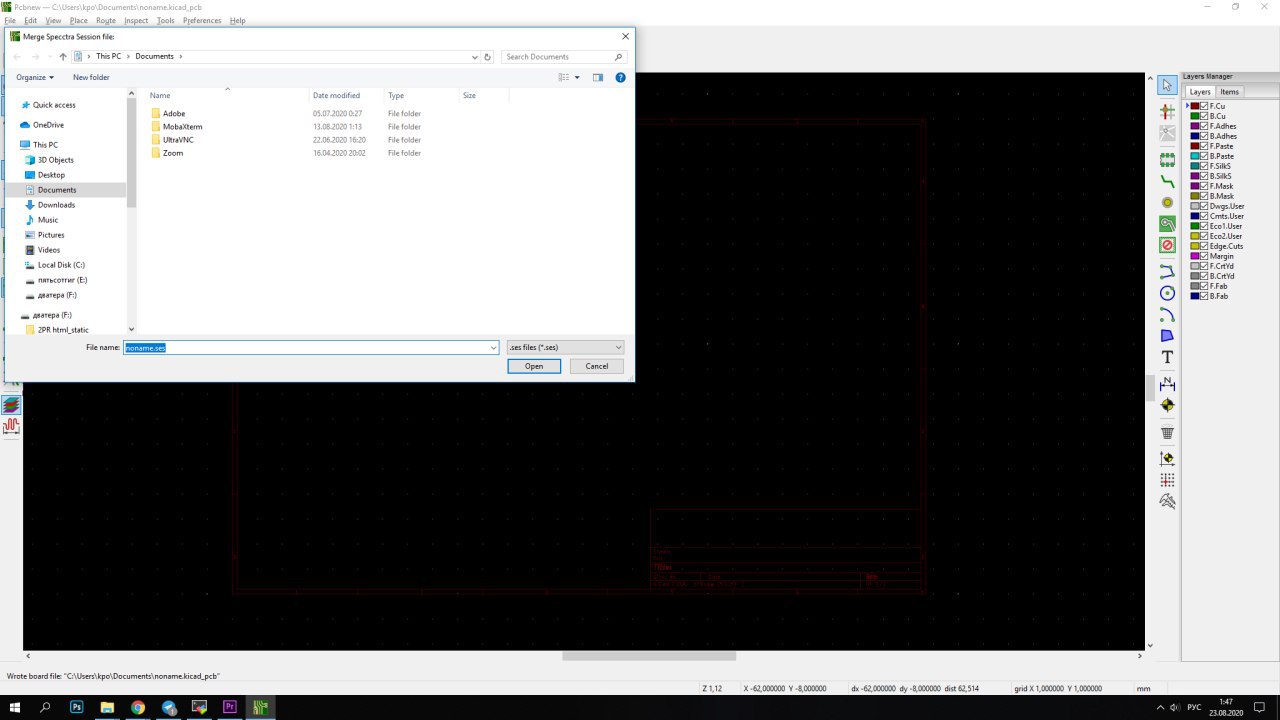Select the Set Grid Origin tool

[1167, 480]
